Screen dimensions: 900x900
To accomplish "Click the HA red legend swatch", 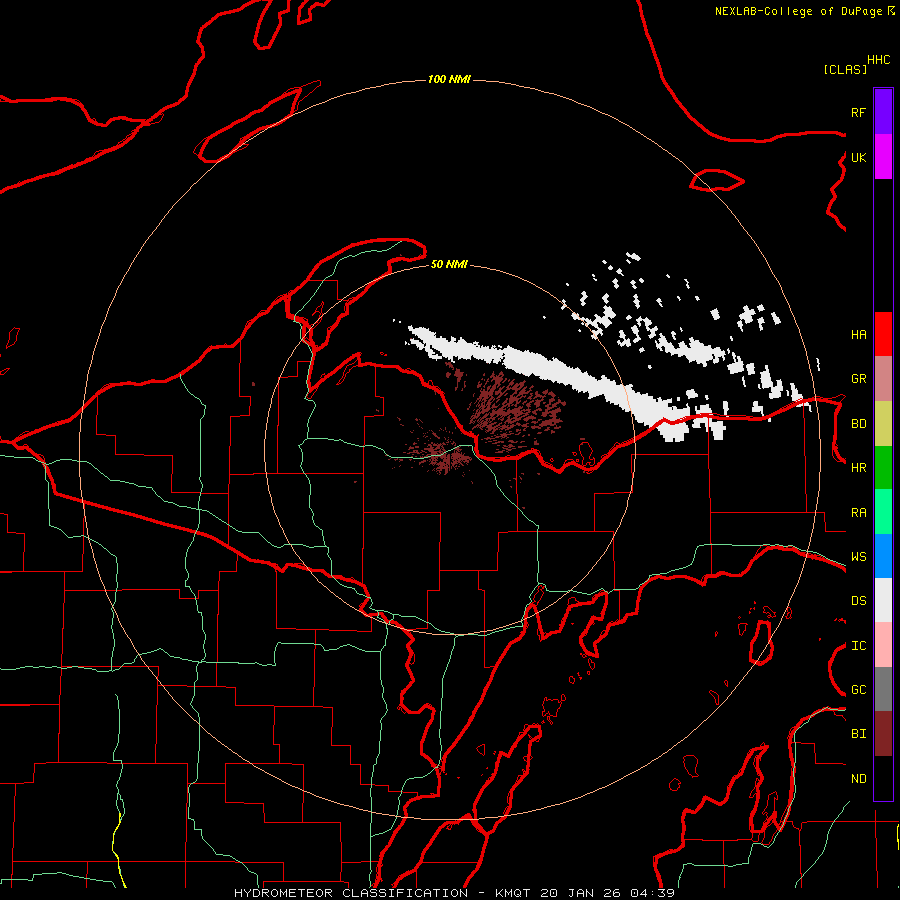I will [883, 334].
